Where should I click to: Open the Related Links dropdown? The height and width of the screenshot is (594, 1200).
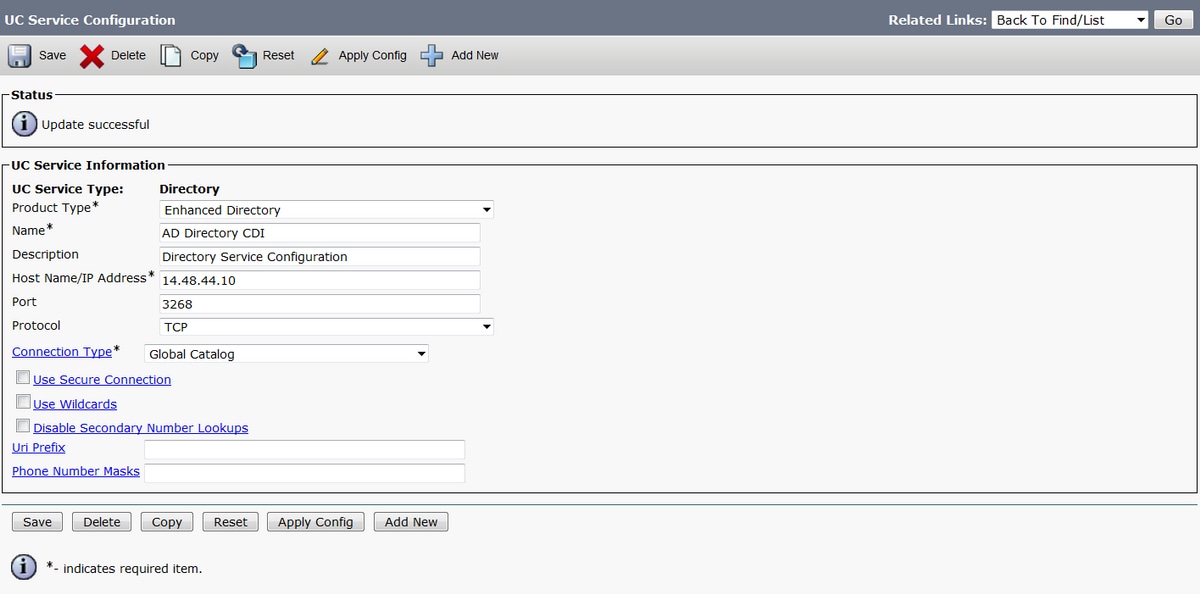click(1070, 20)
